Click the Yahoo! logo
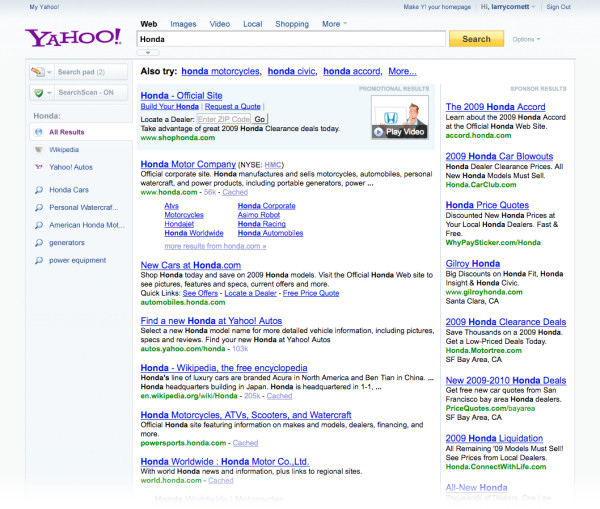 (x=73, y=38)
